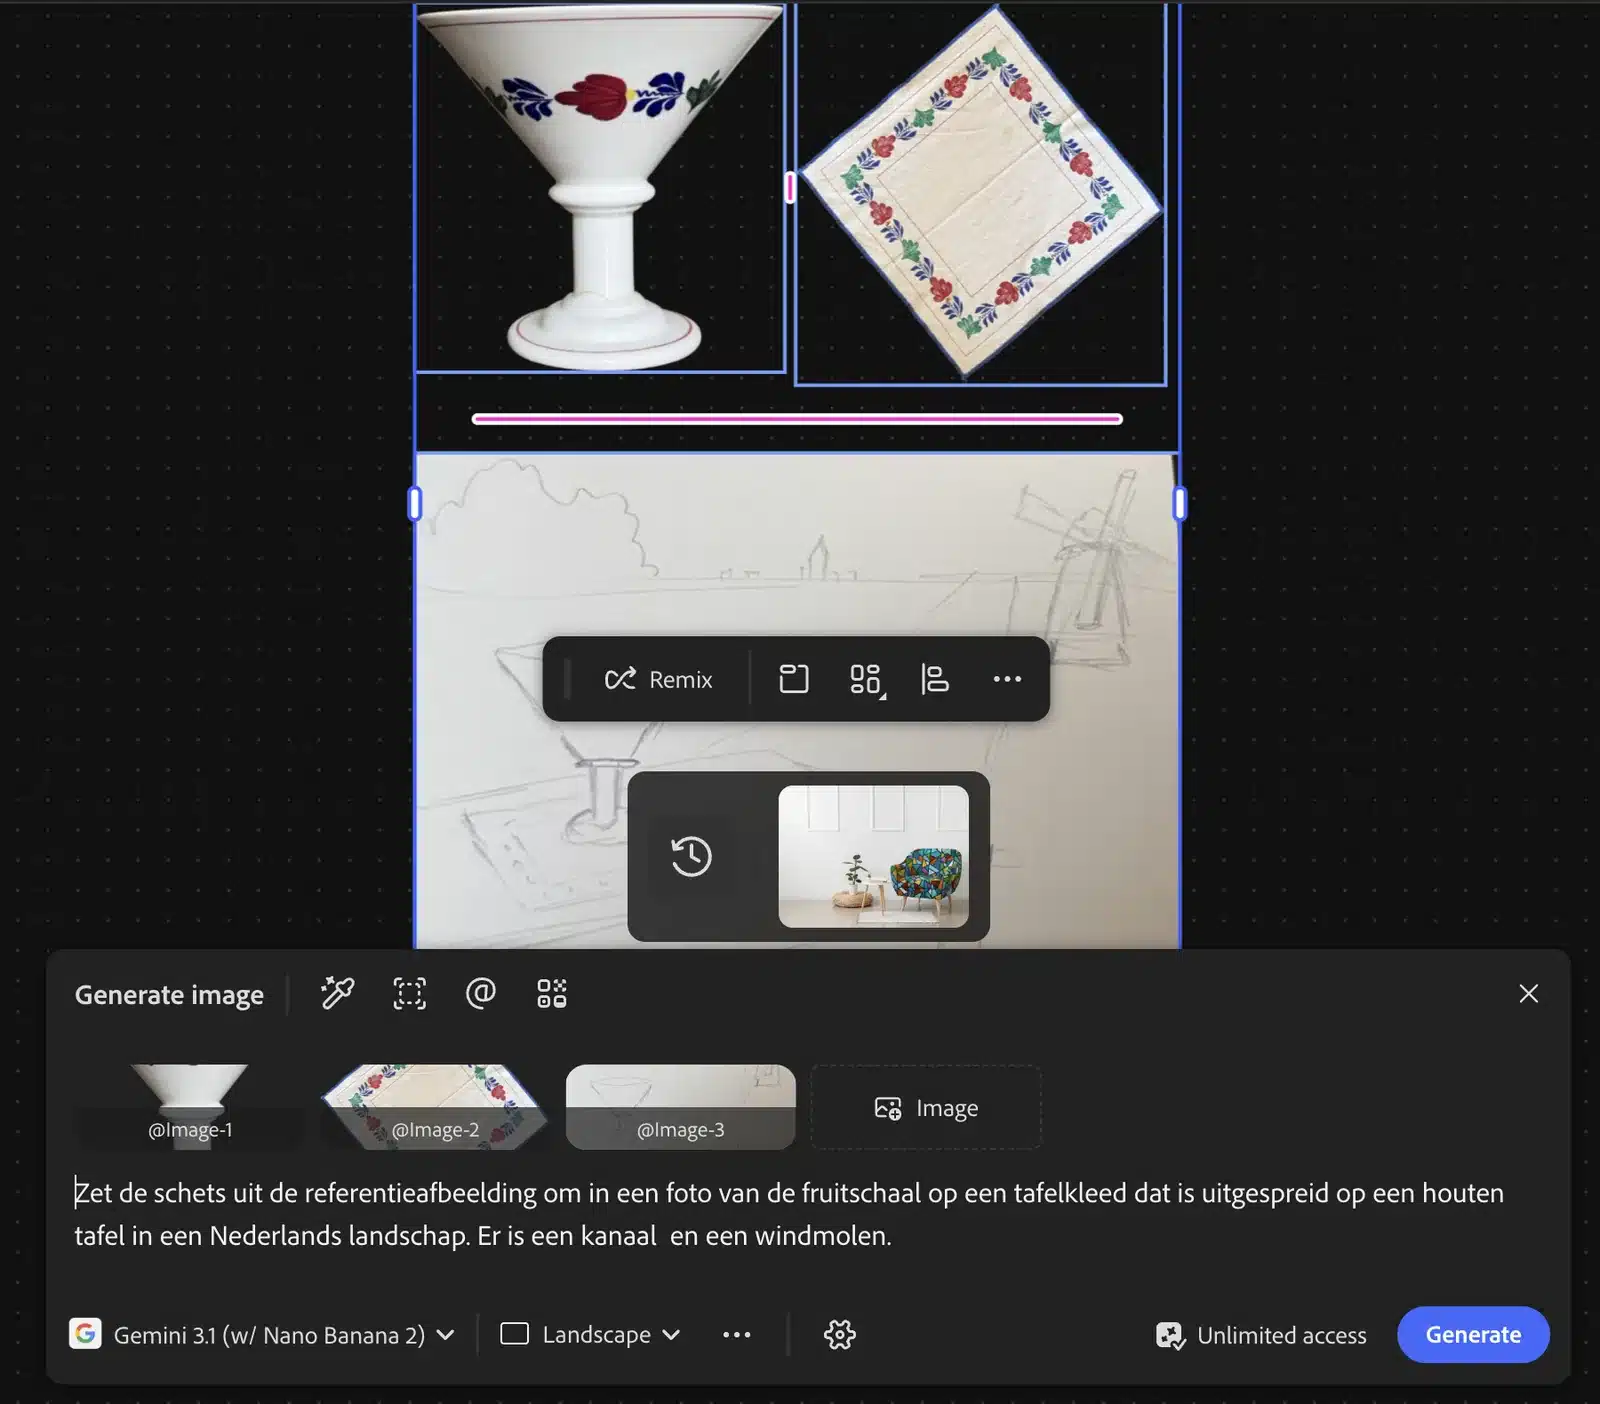Click the Google logo icon beside model name
This screenshot has width=1600, height=1404.
(x=85, y=1333)
